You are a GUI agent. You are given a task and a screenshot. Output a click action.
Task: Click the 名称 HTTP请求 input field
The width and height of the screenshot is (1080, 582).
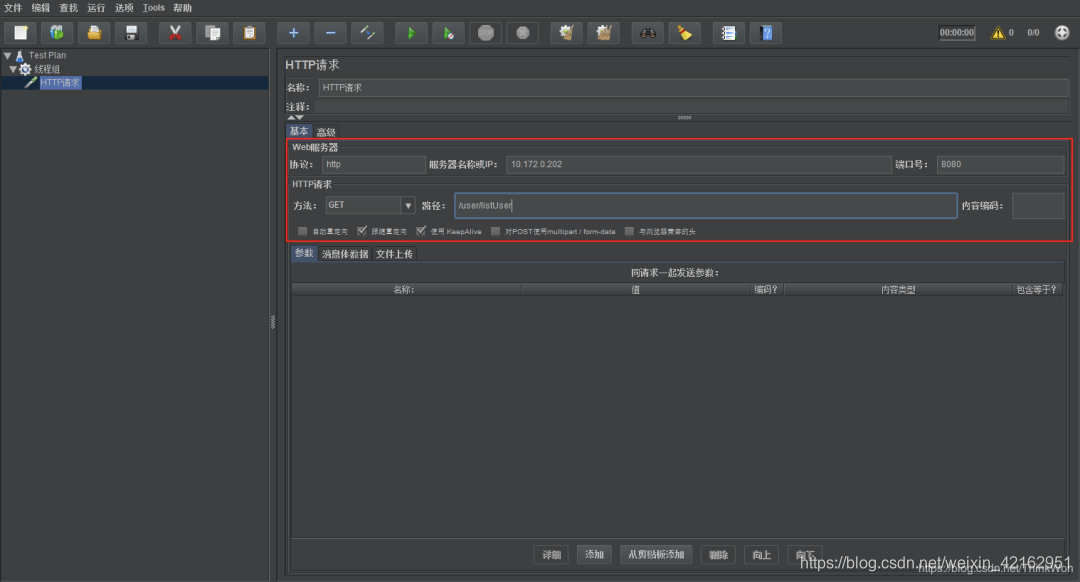(694, 87)
